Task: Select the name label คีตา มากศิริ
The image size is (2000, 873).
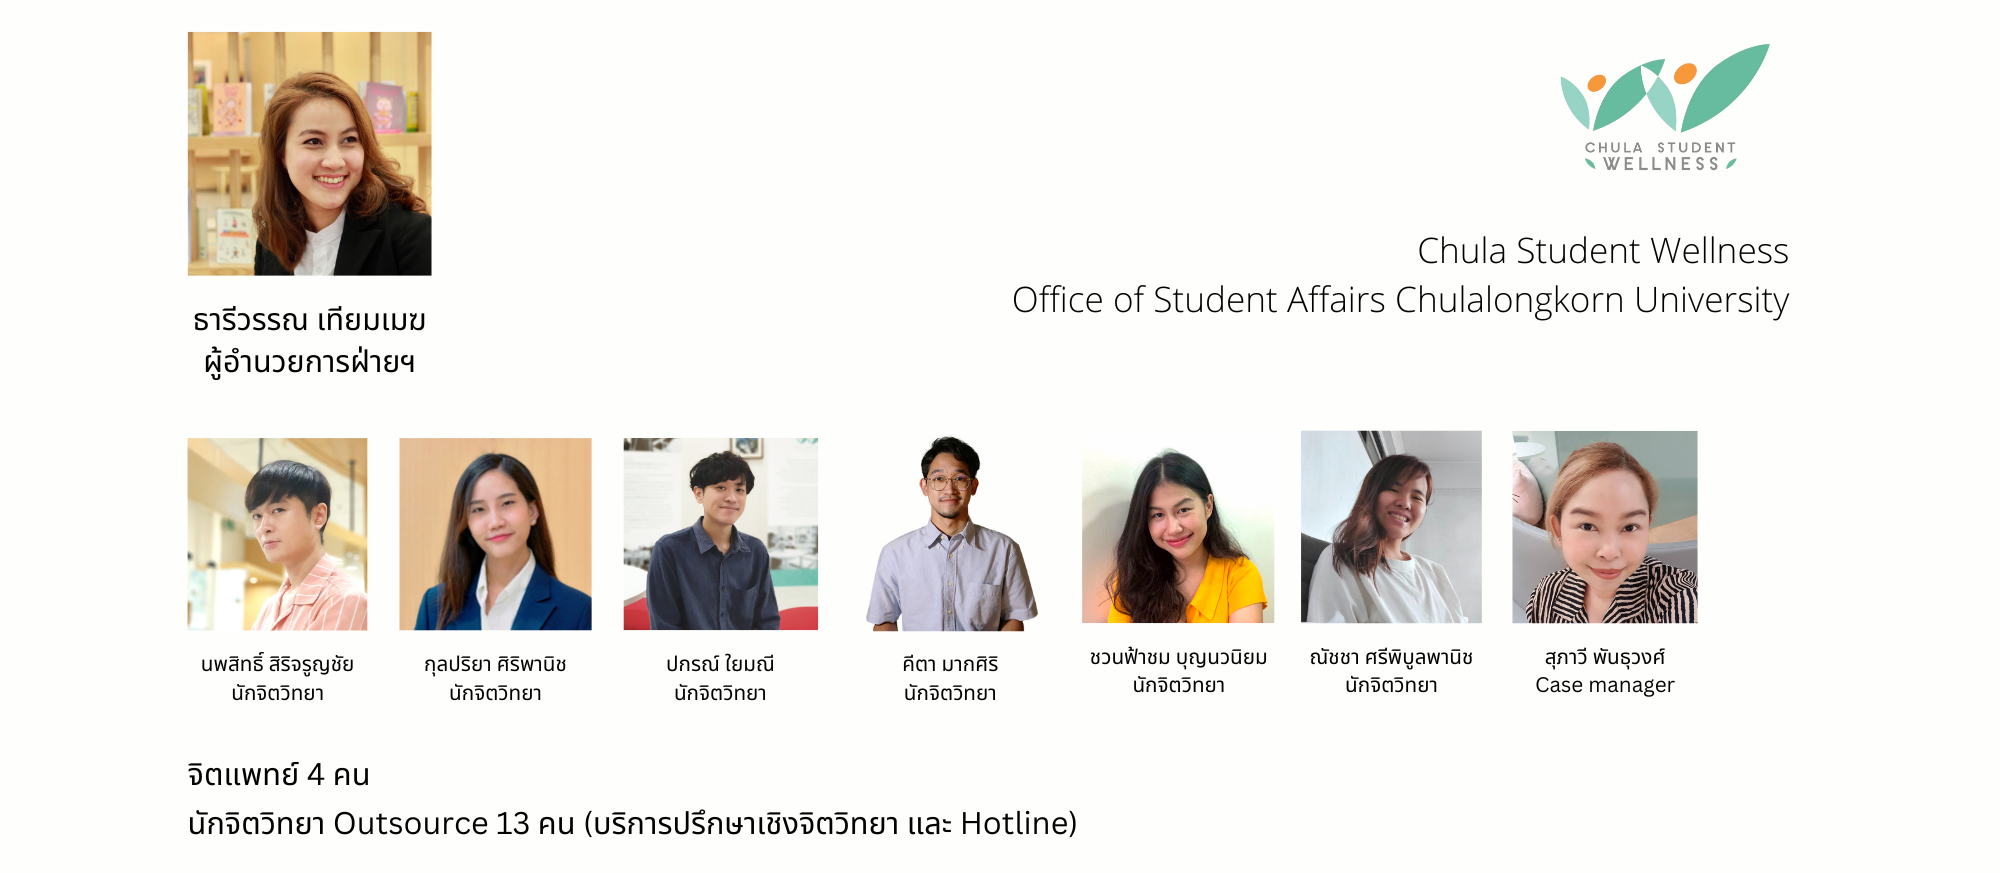Action: tap(950, 664)
